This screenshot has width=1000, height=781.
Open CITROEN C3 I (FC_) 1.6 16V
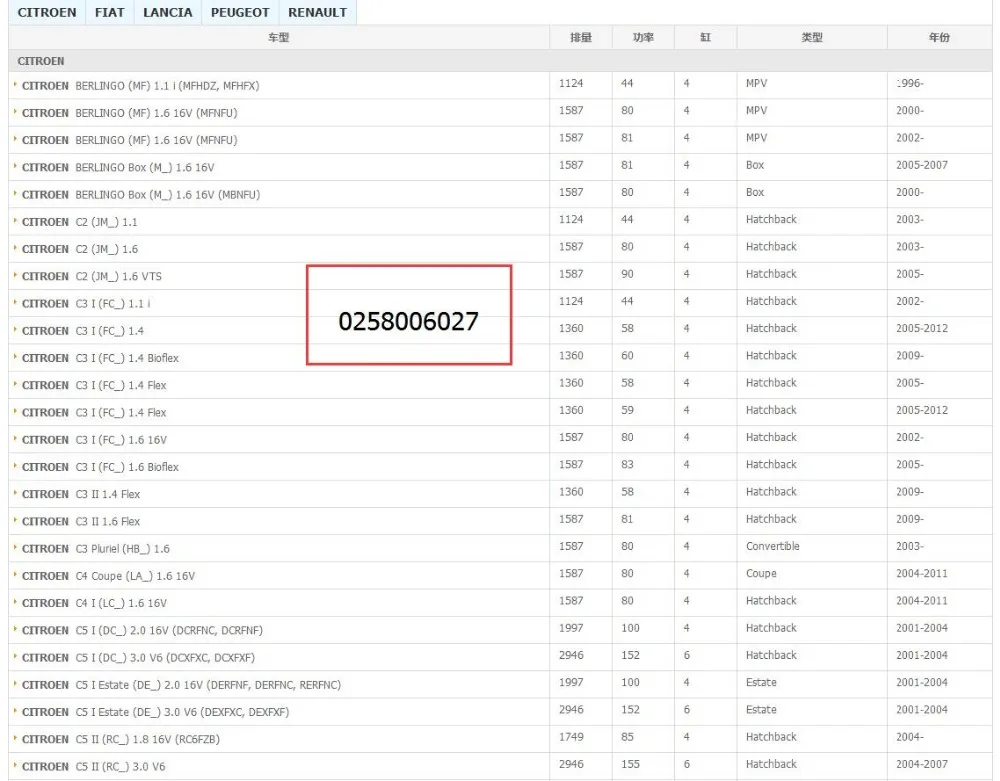pyautogui.click(x=94, y=439)
